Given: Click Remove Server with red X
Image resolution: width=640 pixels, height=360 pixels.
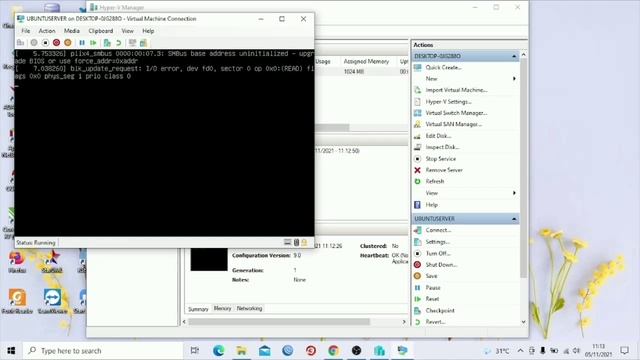Looking at the screenshot, I should pyautogui.click(x=444, y=170).
